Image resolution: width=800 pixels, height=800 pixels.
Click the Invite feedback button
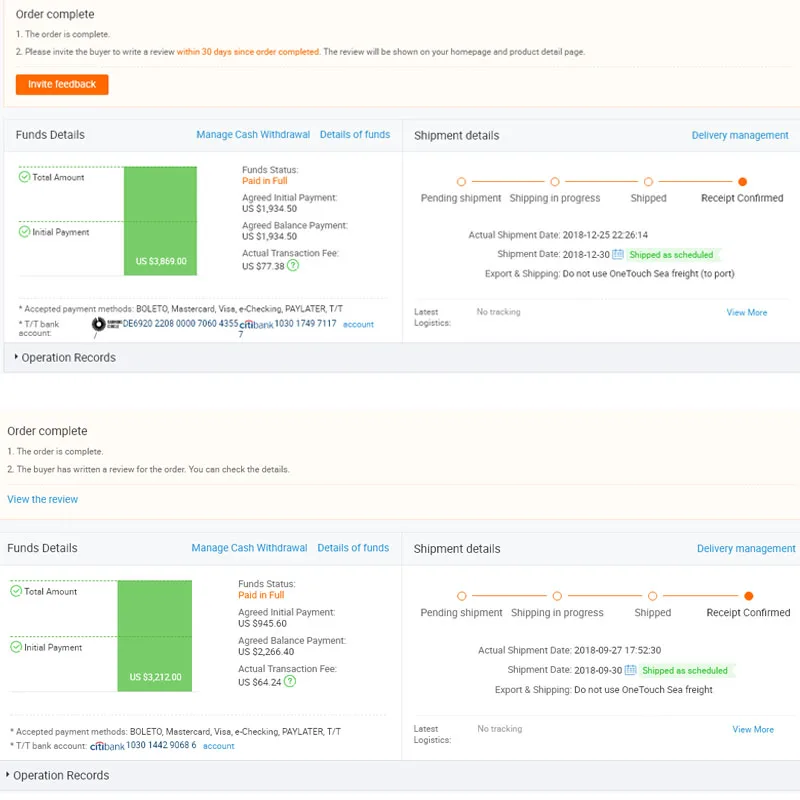click(x=62, y=85)
